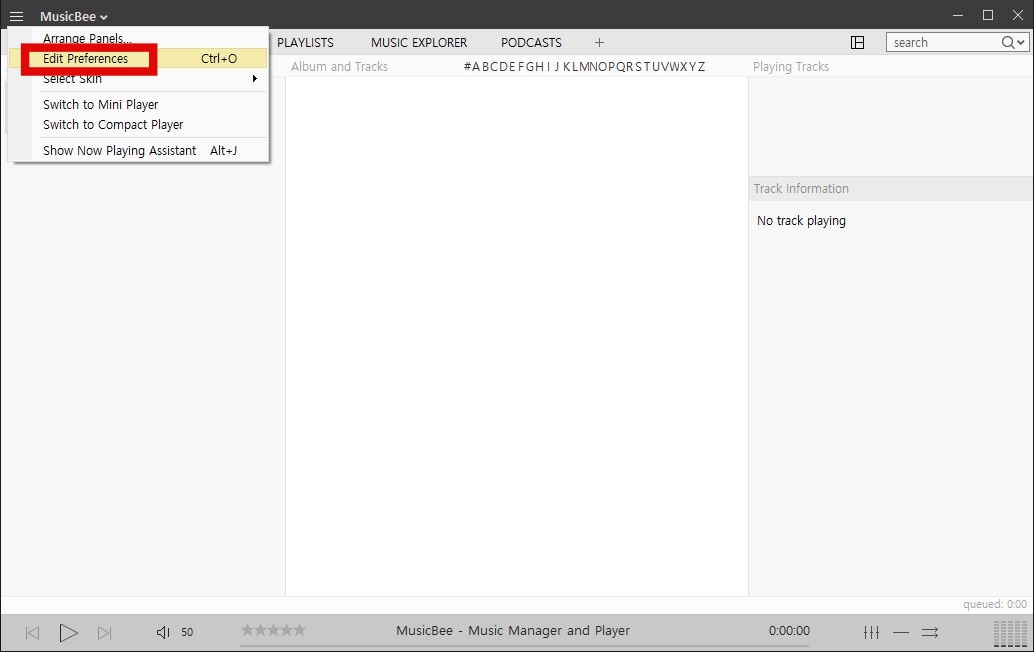Screen dimensions: 1034x652
Task: Open search options magnifier dropdown
Action: [1014, 43]
